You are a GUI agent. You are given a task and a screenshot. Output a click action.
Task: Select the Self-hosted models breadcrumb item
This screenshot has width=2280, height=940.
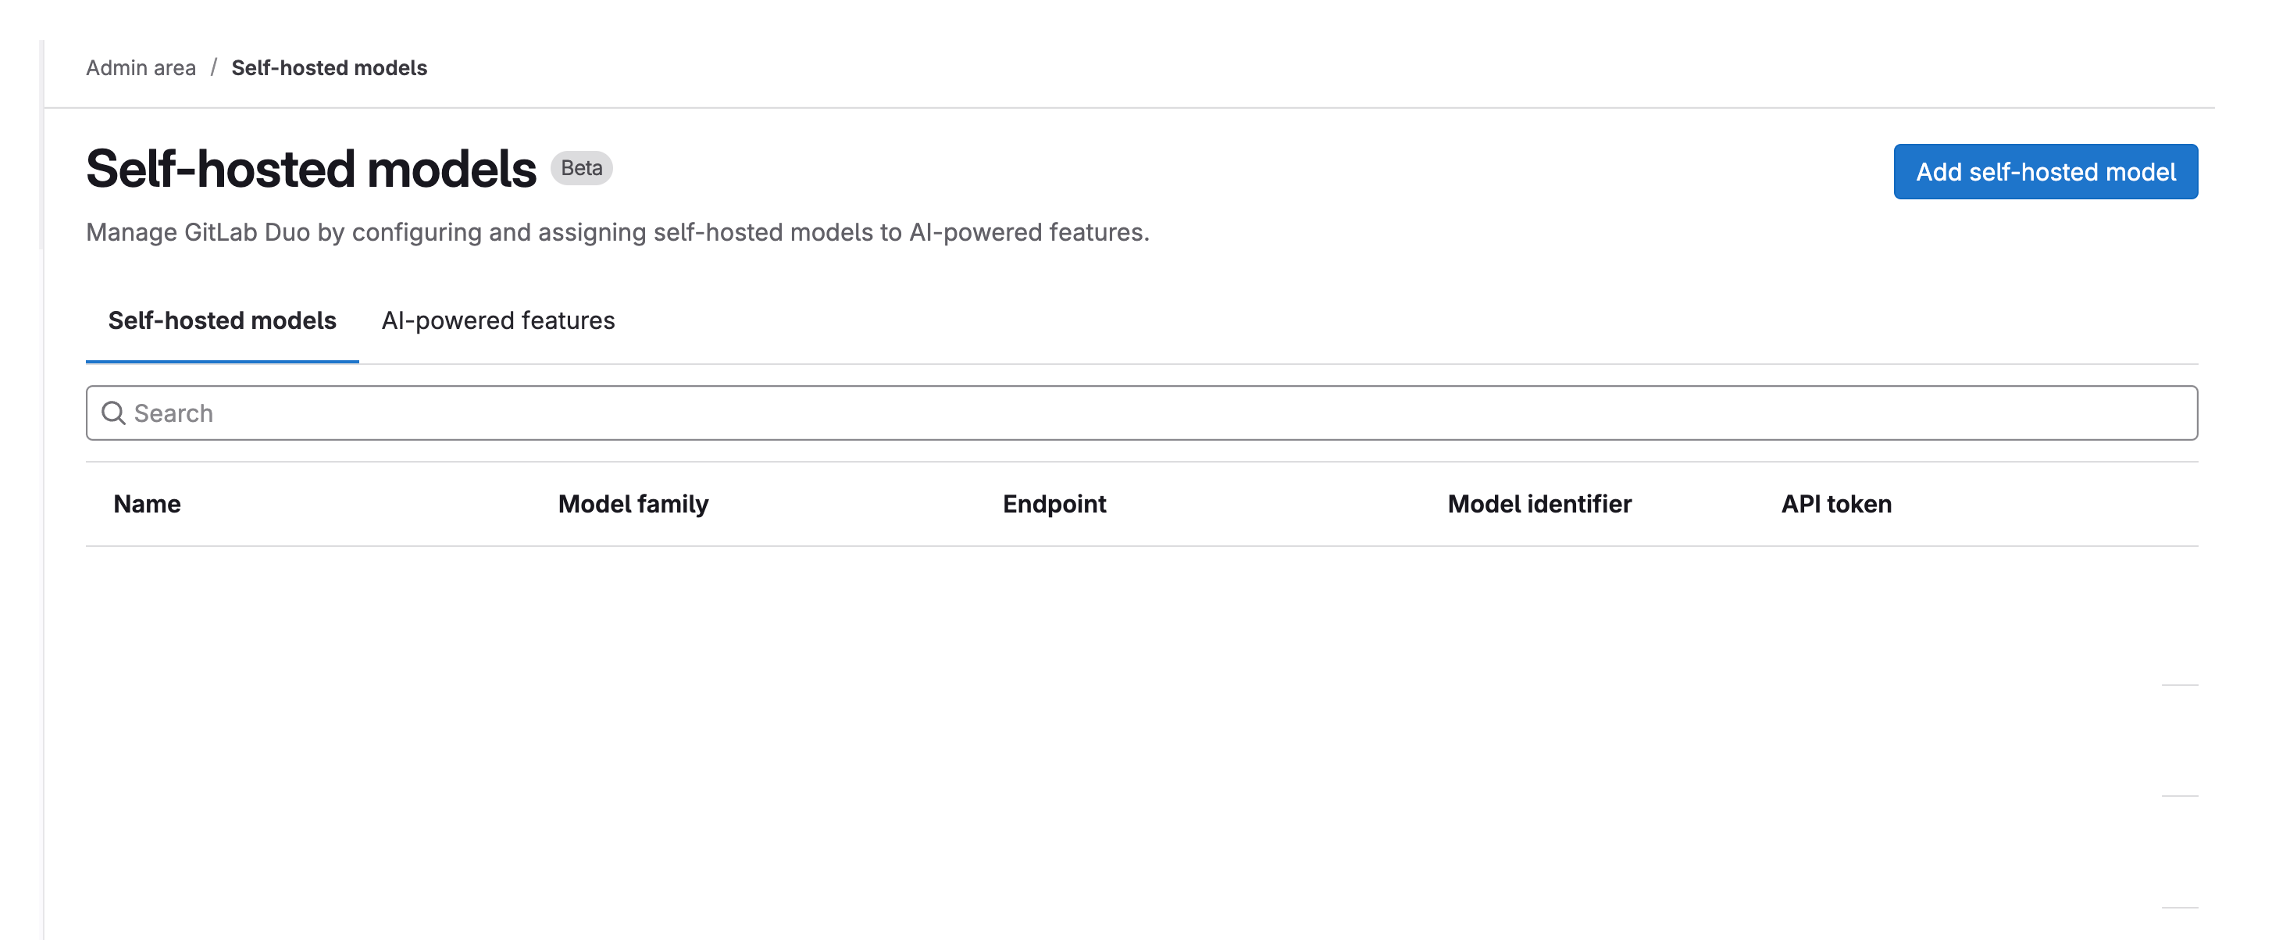click(328, 67)
